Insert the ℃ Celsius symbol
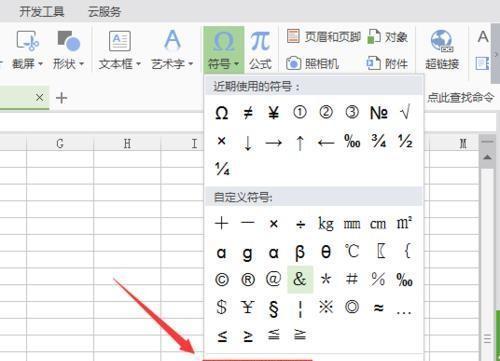 [352, 251]
